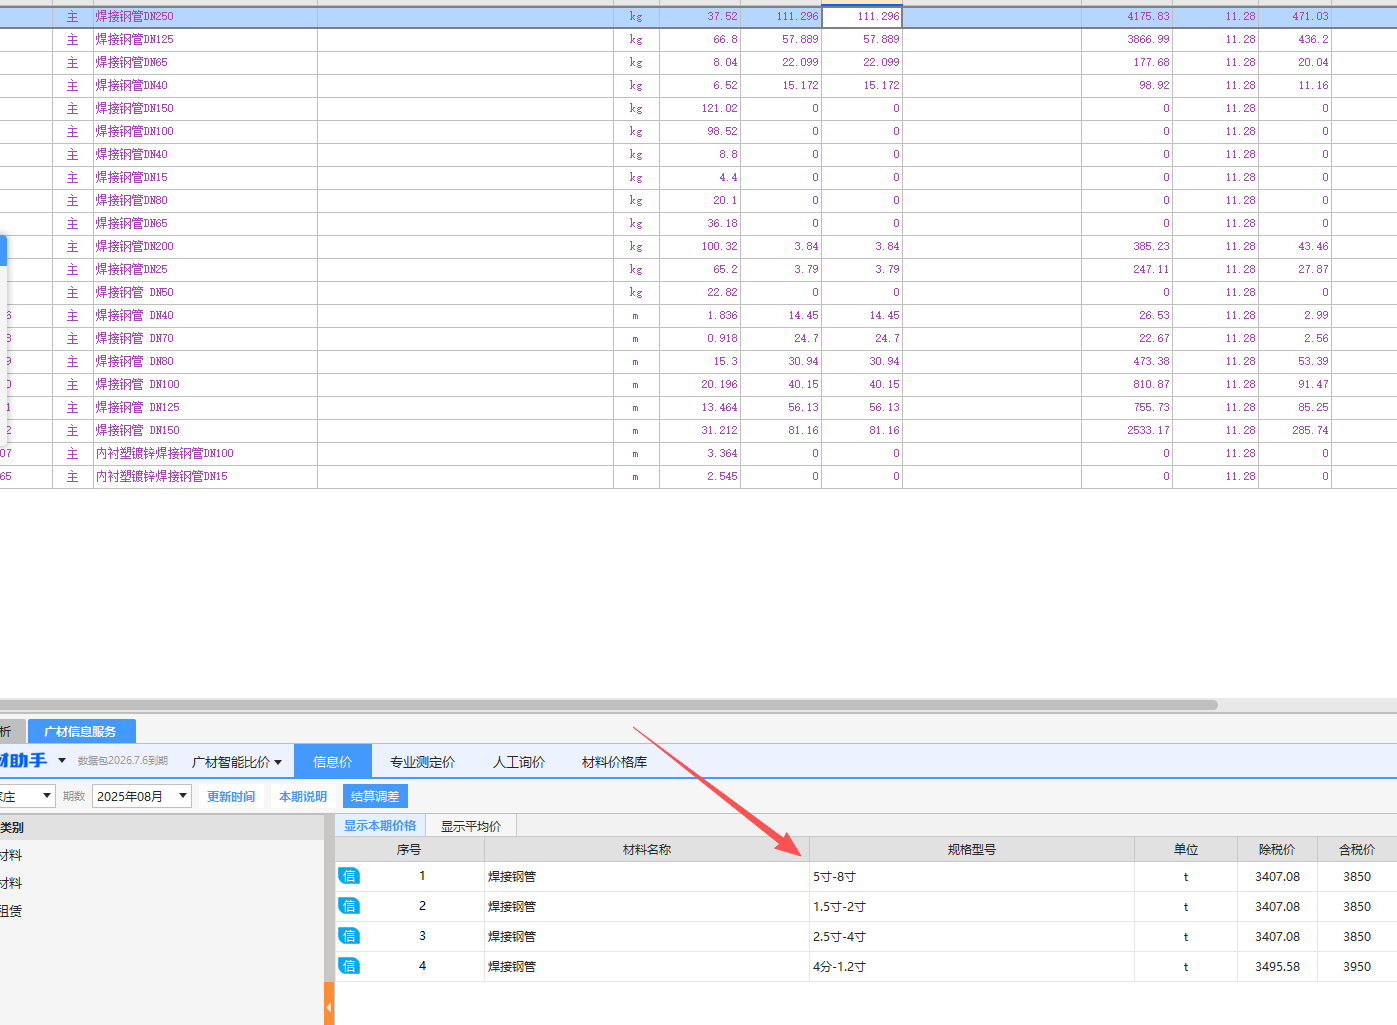This screenshot has height=1025, width=1397.
Task: Click the 信 badge in row 4
Action: click(348, 966)
